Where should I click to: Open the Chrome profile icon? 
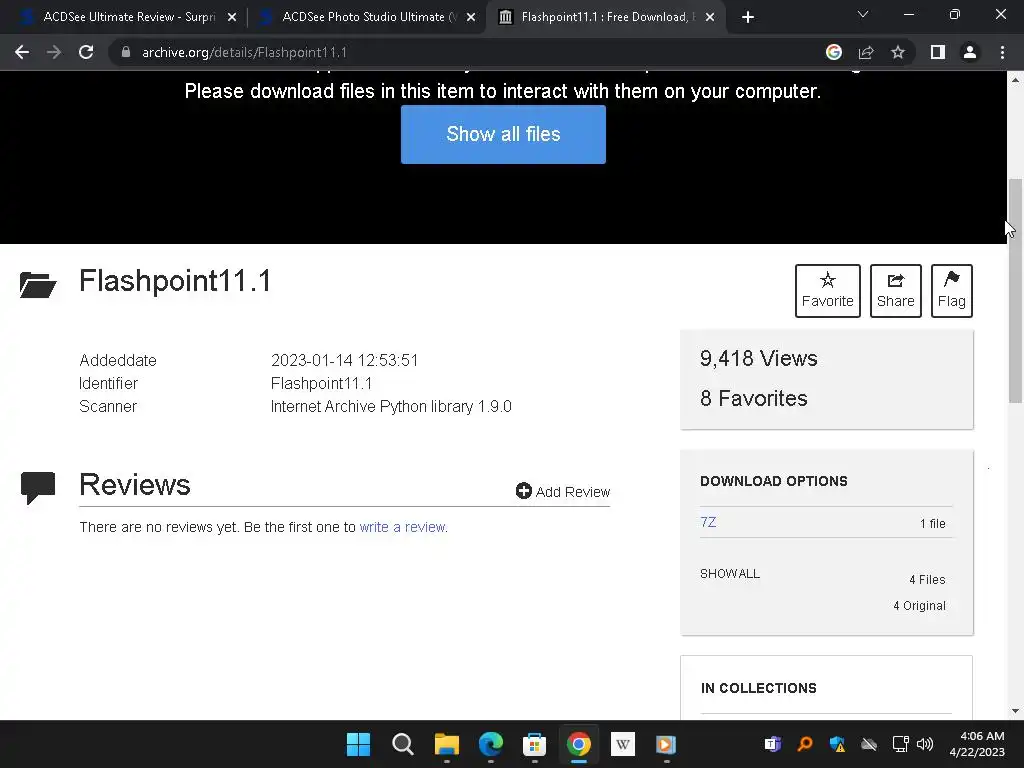click(970, 52)
